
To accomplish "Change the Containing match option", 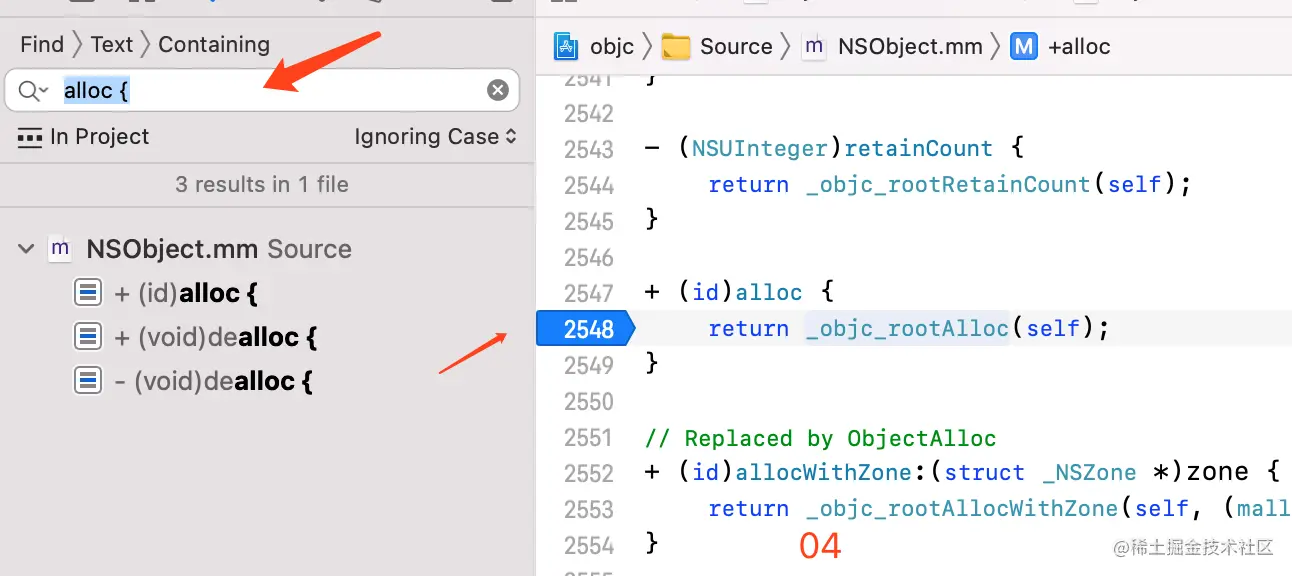I will [214, 45].
